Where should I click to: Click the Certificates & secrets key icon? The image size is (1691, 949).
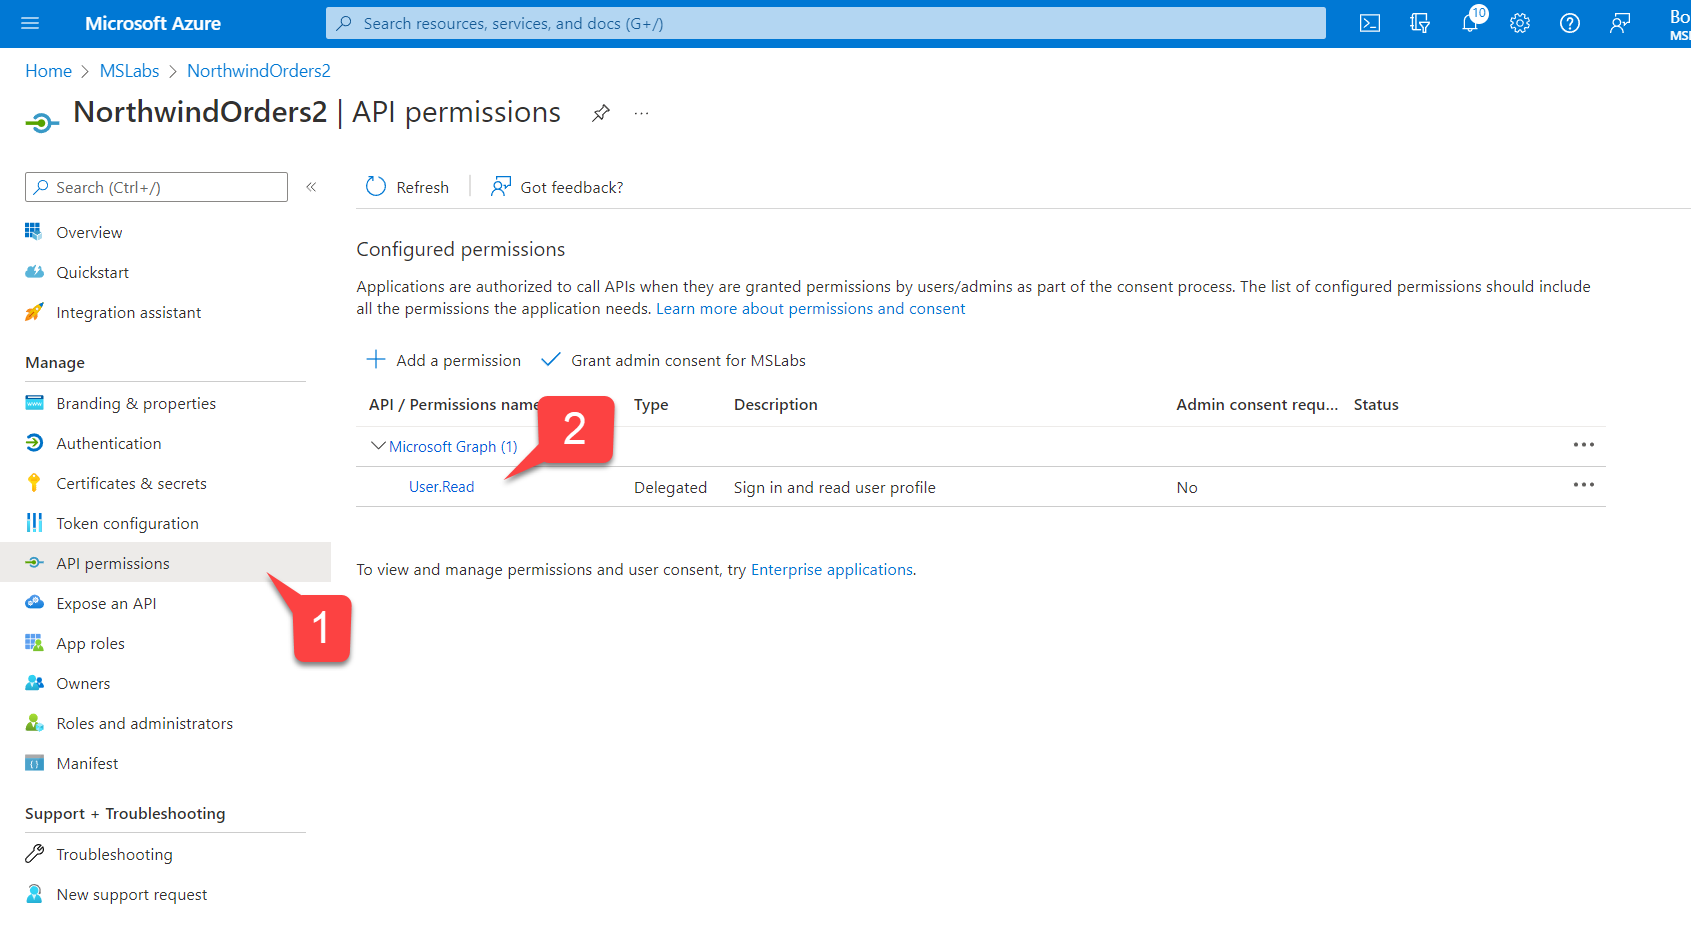[x=34, y=483]
